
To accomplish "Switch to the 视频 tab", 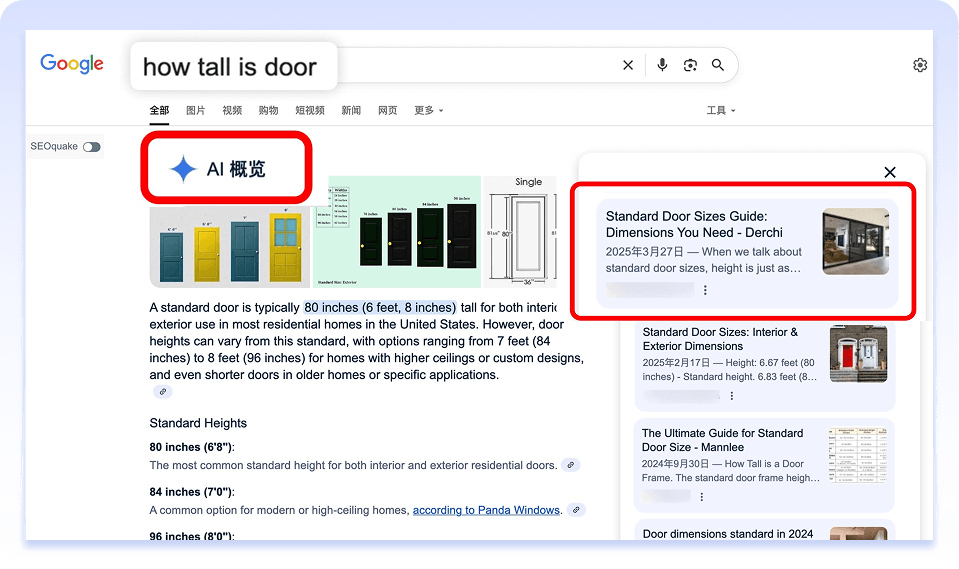I will [232, 110].
